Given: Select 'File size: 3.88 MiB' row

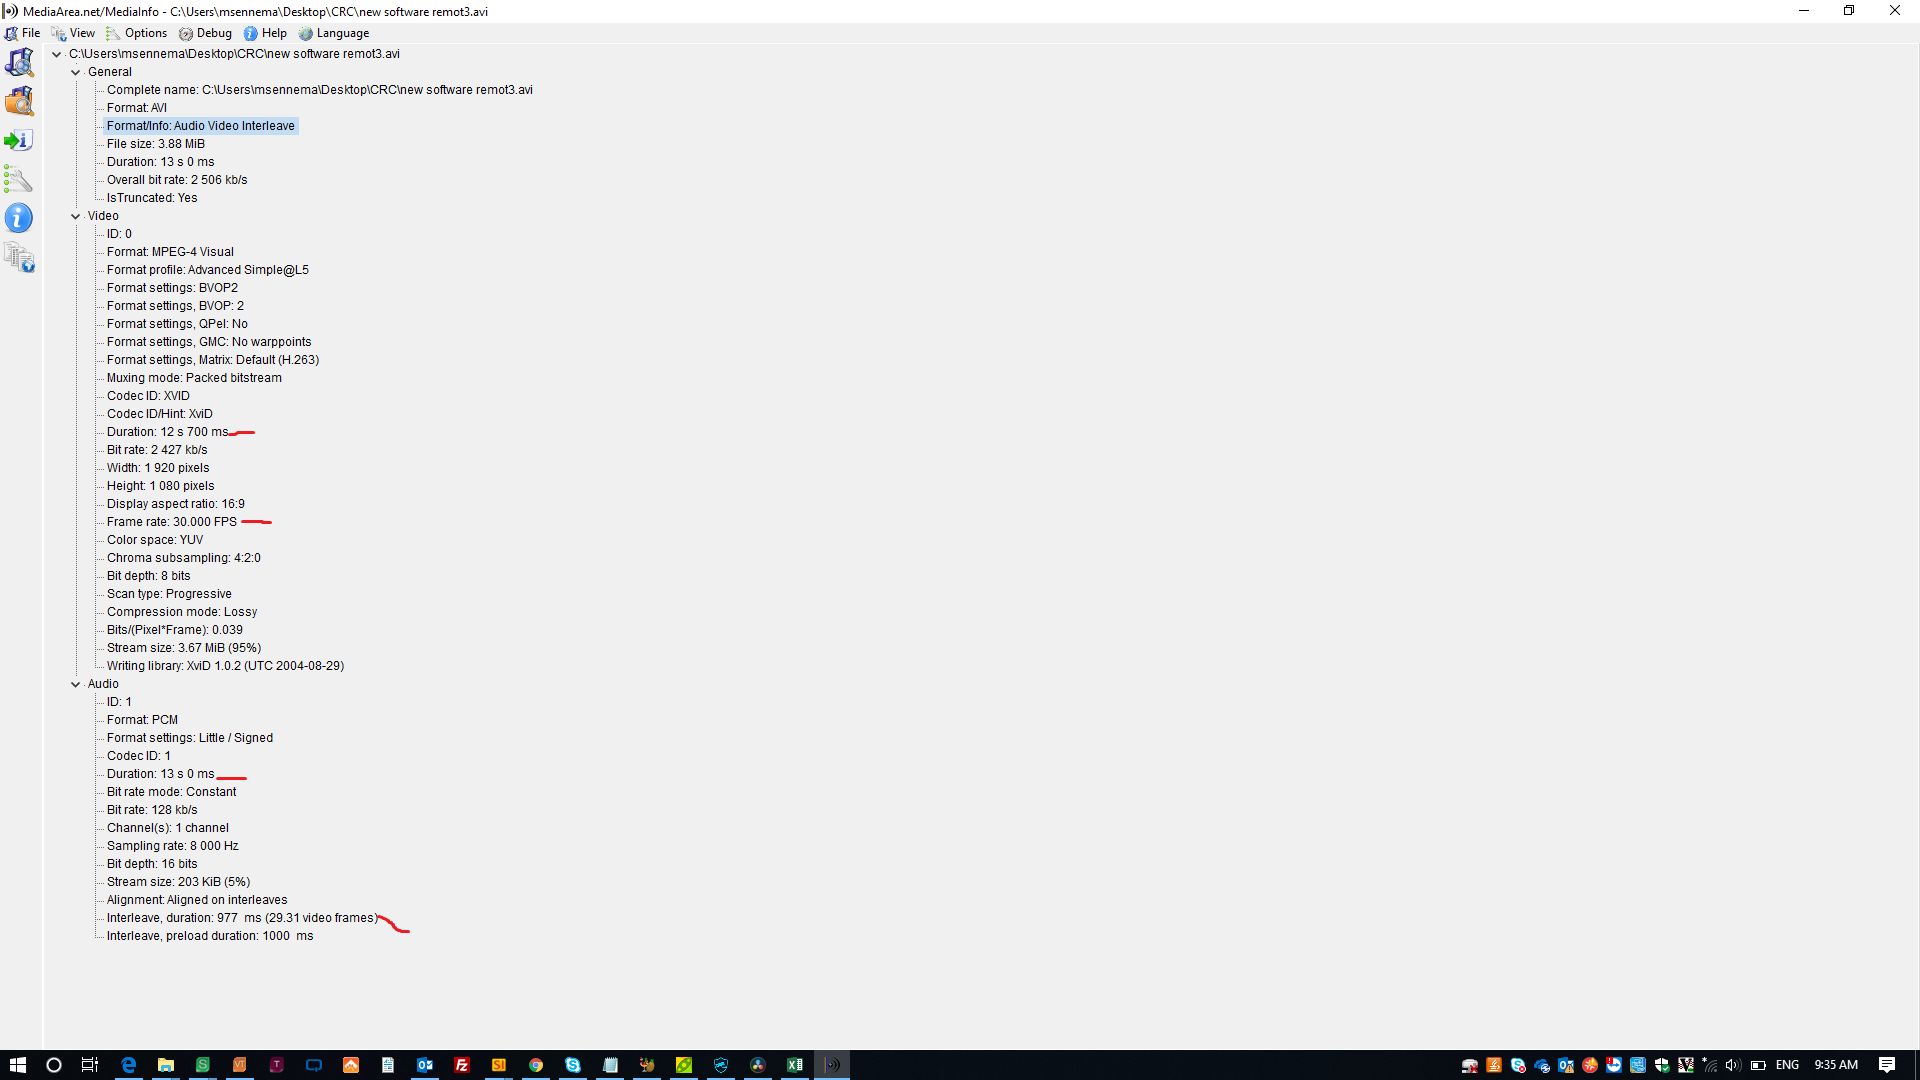Looking at the screenshot, I should [156, 144].
